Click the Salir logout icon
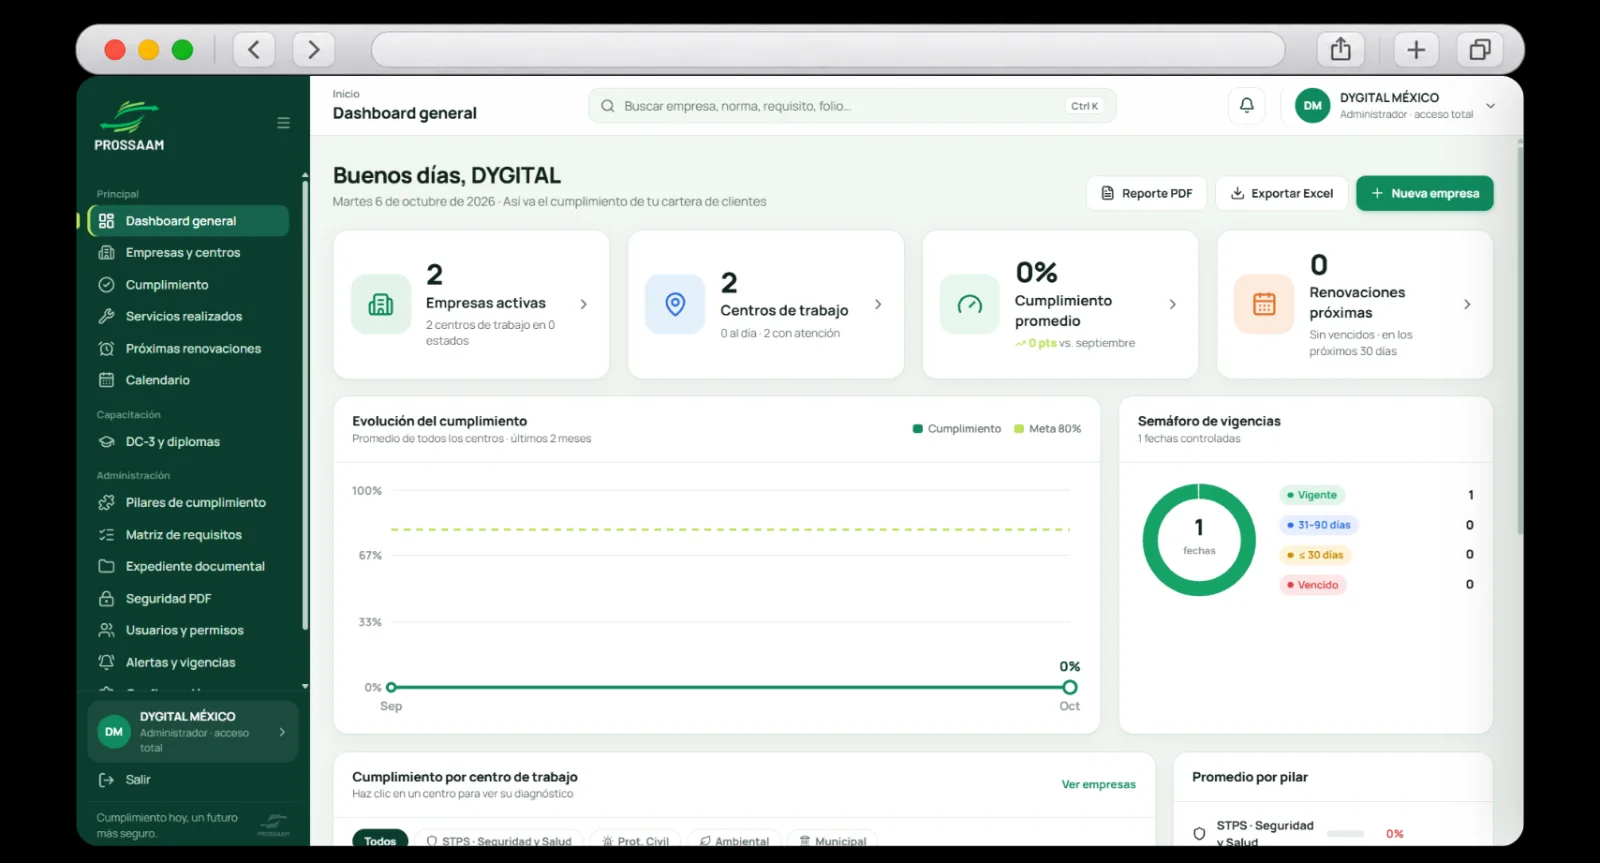The image size is (1600, 863). [x=106, y=780]
